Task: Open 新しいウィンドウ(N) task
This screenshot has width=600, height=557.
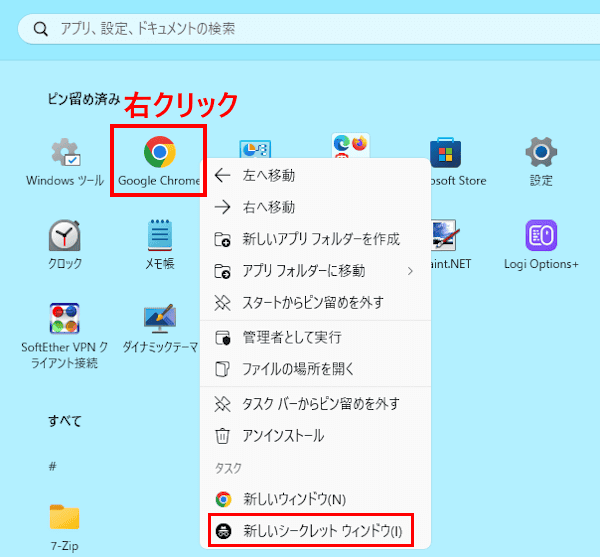Action: [315, 499]
